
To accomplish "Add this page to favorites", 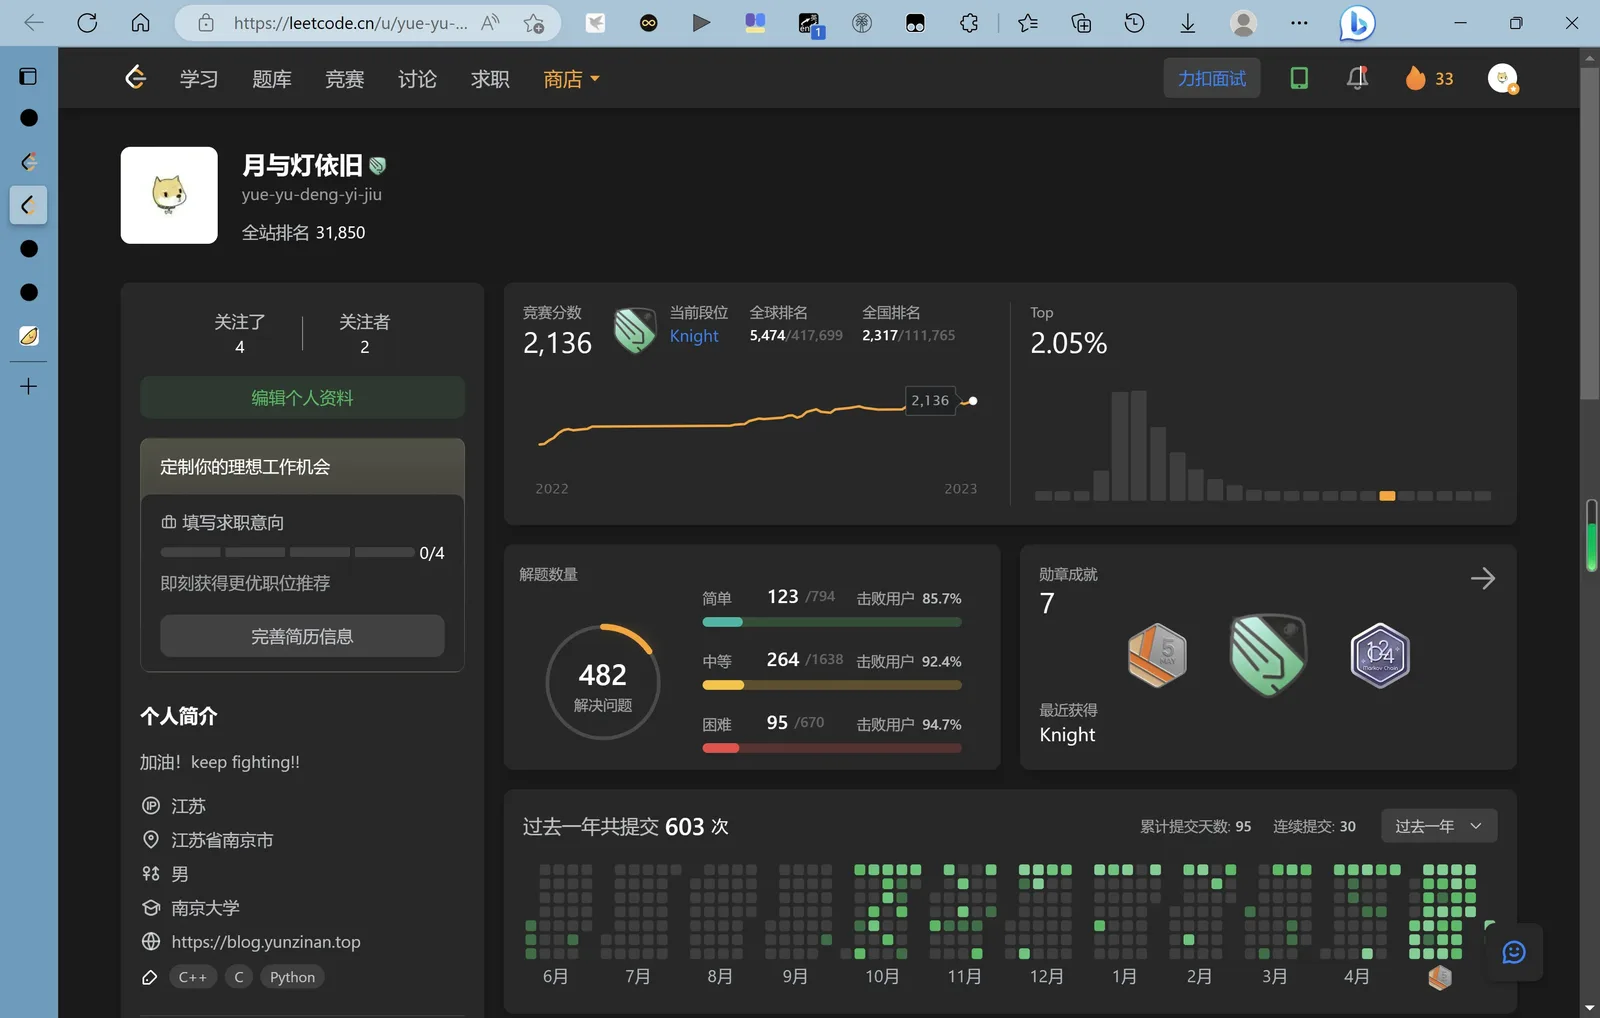I will point(534,23).
